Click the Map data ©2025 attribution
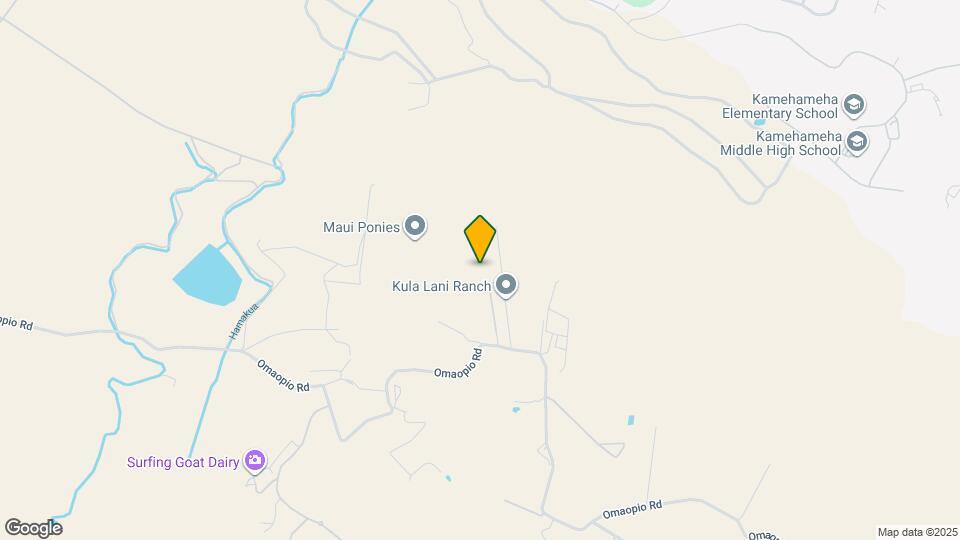Image resolution: width=960 pixels, height=540 pixels. [x=917, y=532]
